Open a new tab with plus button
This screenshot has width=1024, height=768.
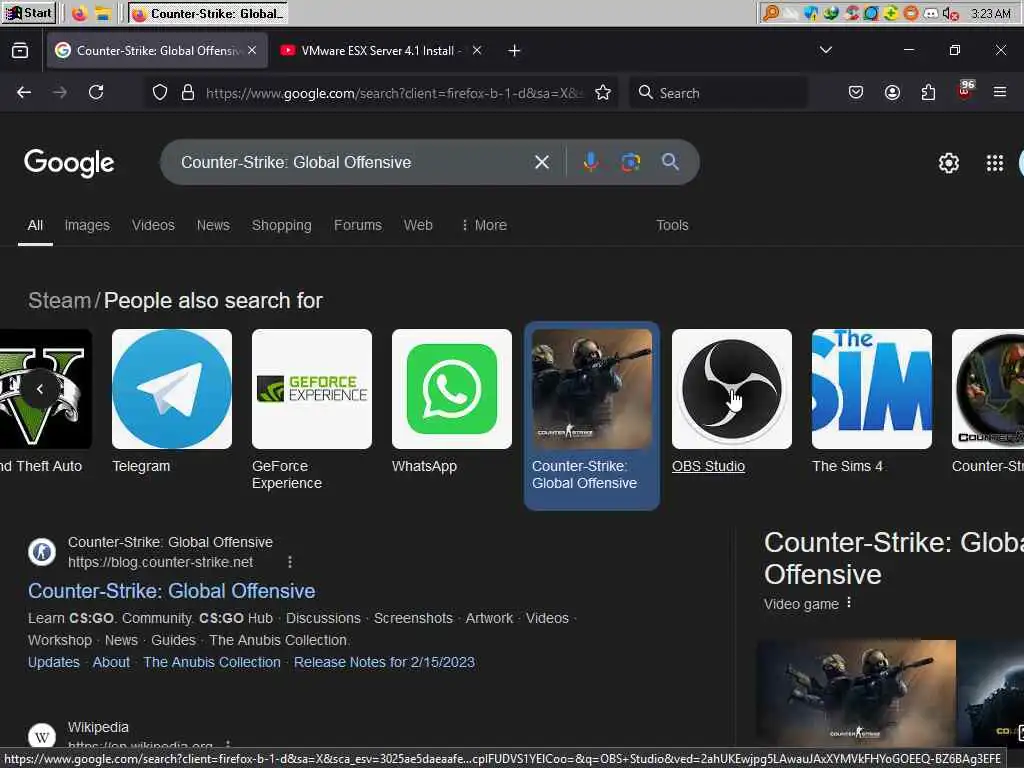tap(514, 50)
